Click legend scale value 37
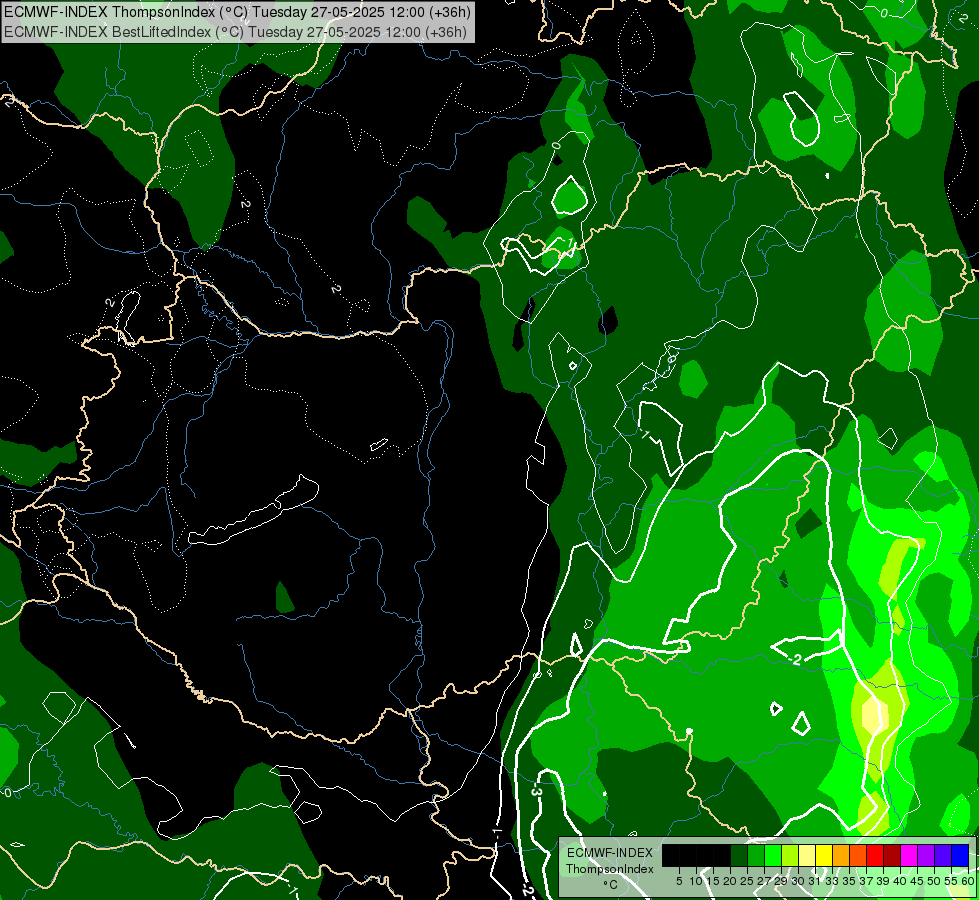The width and height of the screenshot is (979, 900). click(866, 881)
